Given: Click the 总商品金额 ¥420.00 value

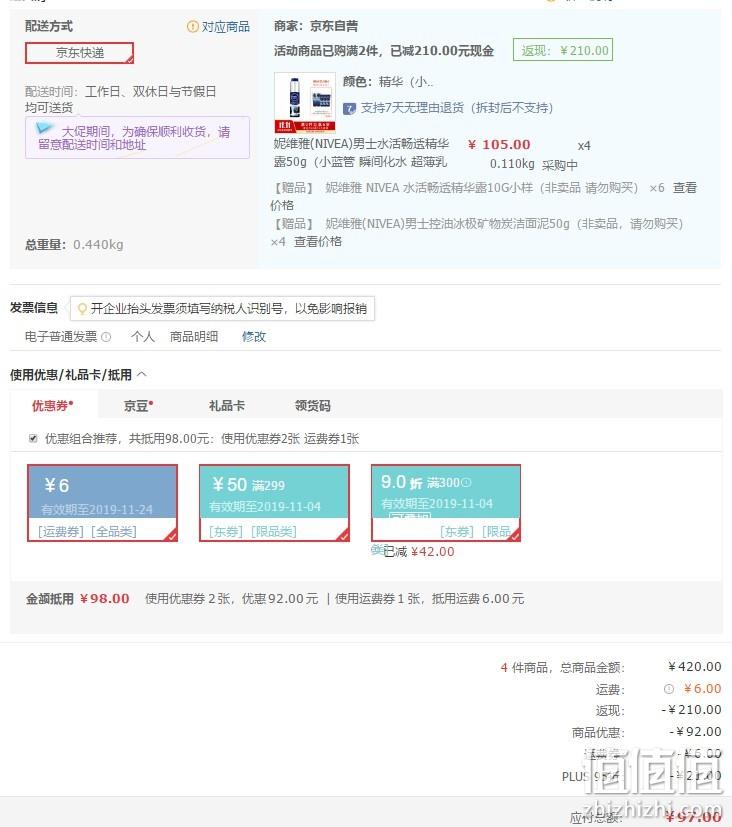Looking at the screenshot, I should click(x=694, y=667).
